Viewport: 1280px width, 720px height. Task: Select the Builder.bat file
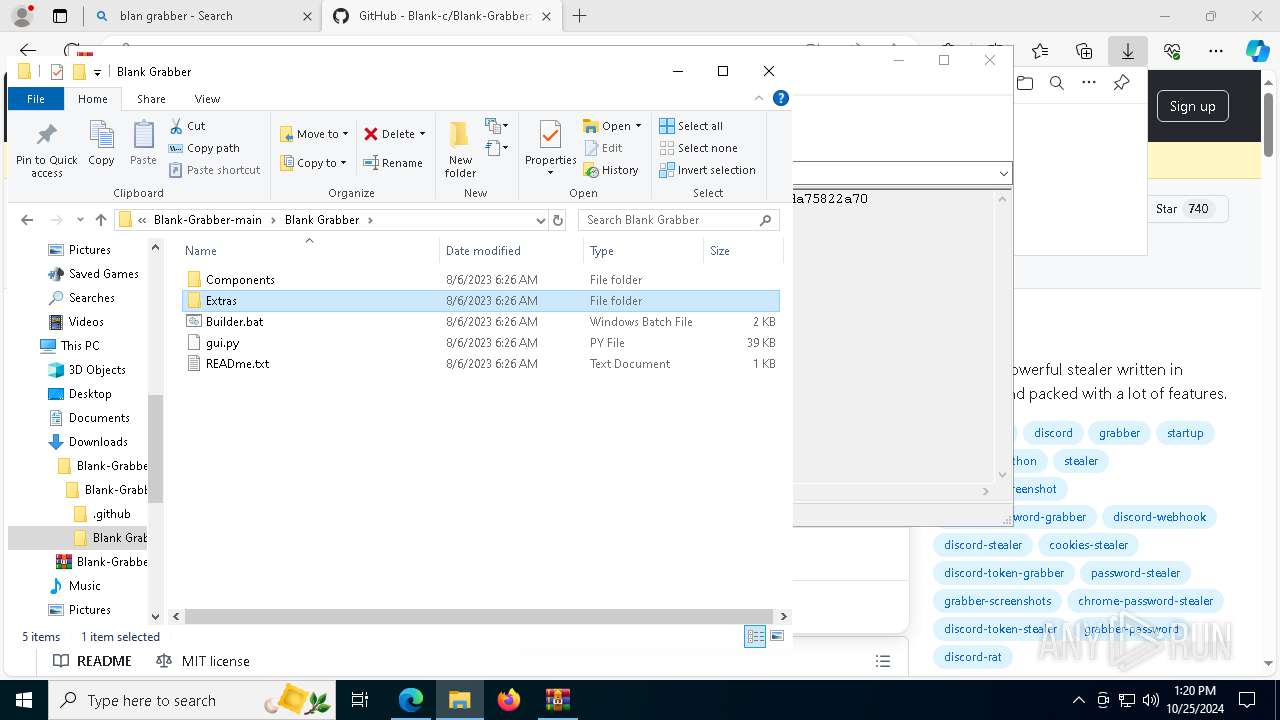tap(234, 322)
